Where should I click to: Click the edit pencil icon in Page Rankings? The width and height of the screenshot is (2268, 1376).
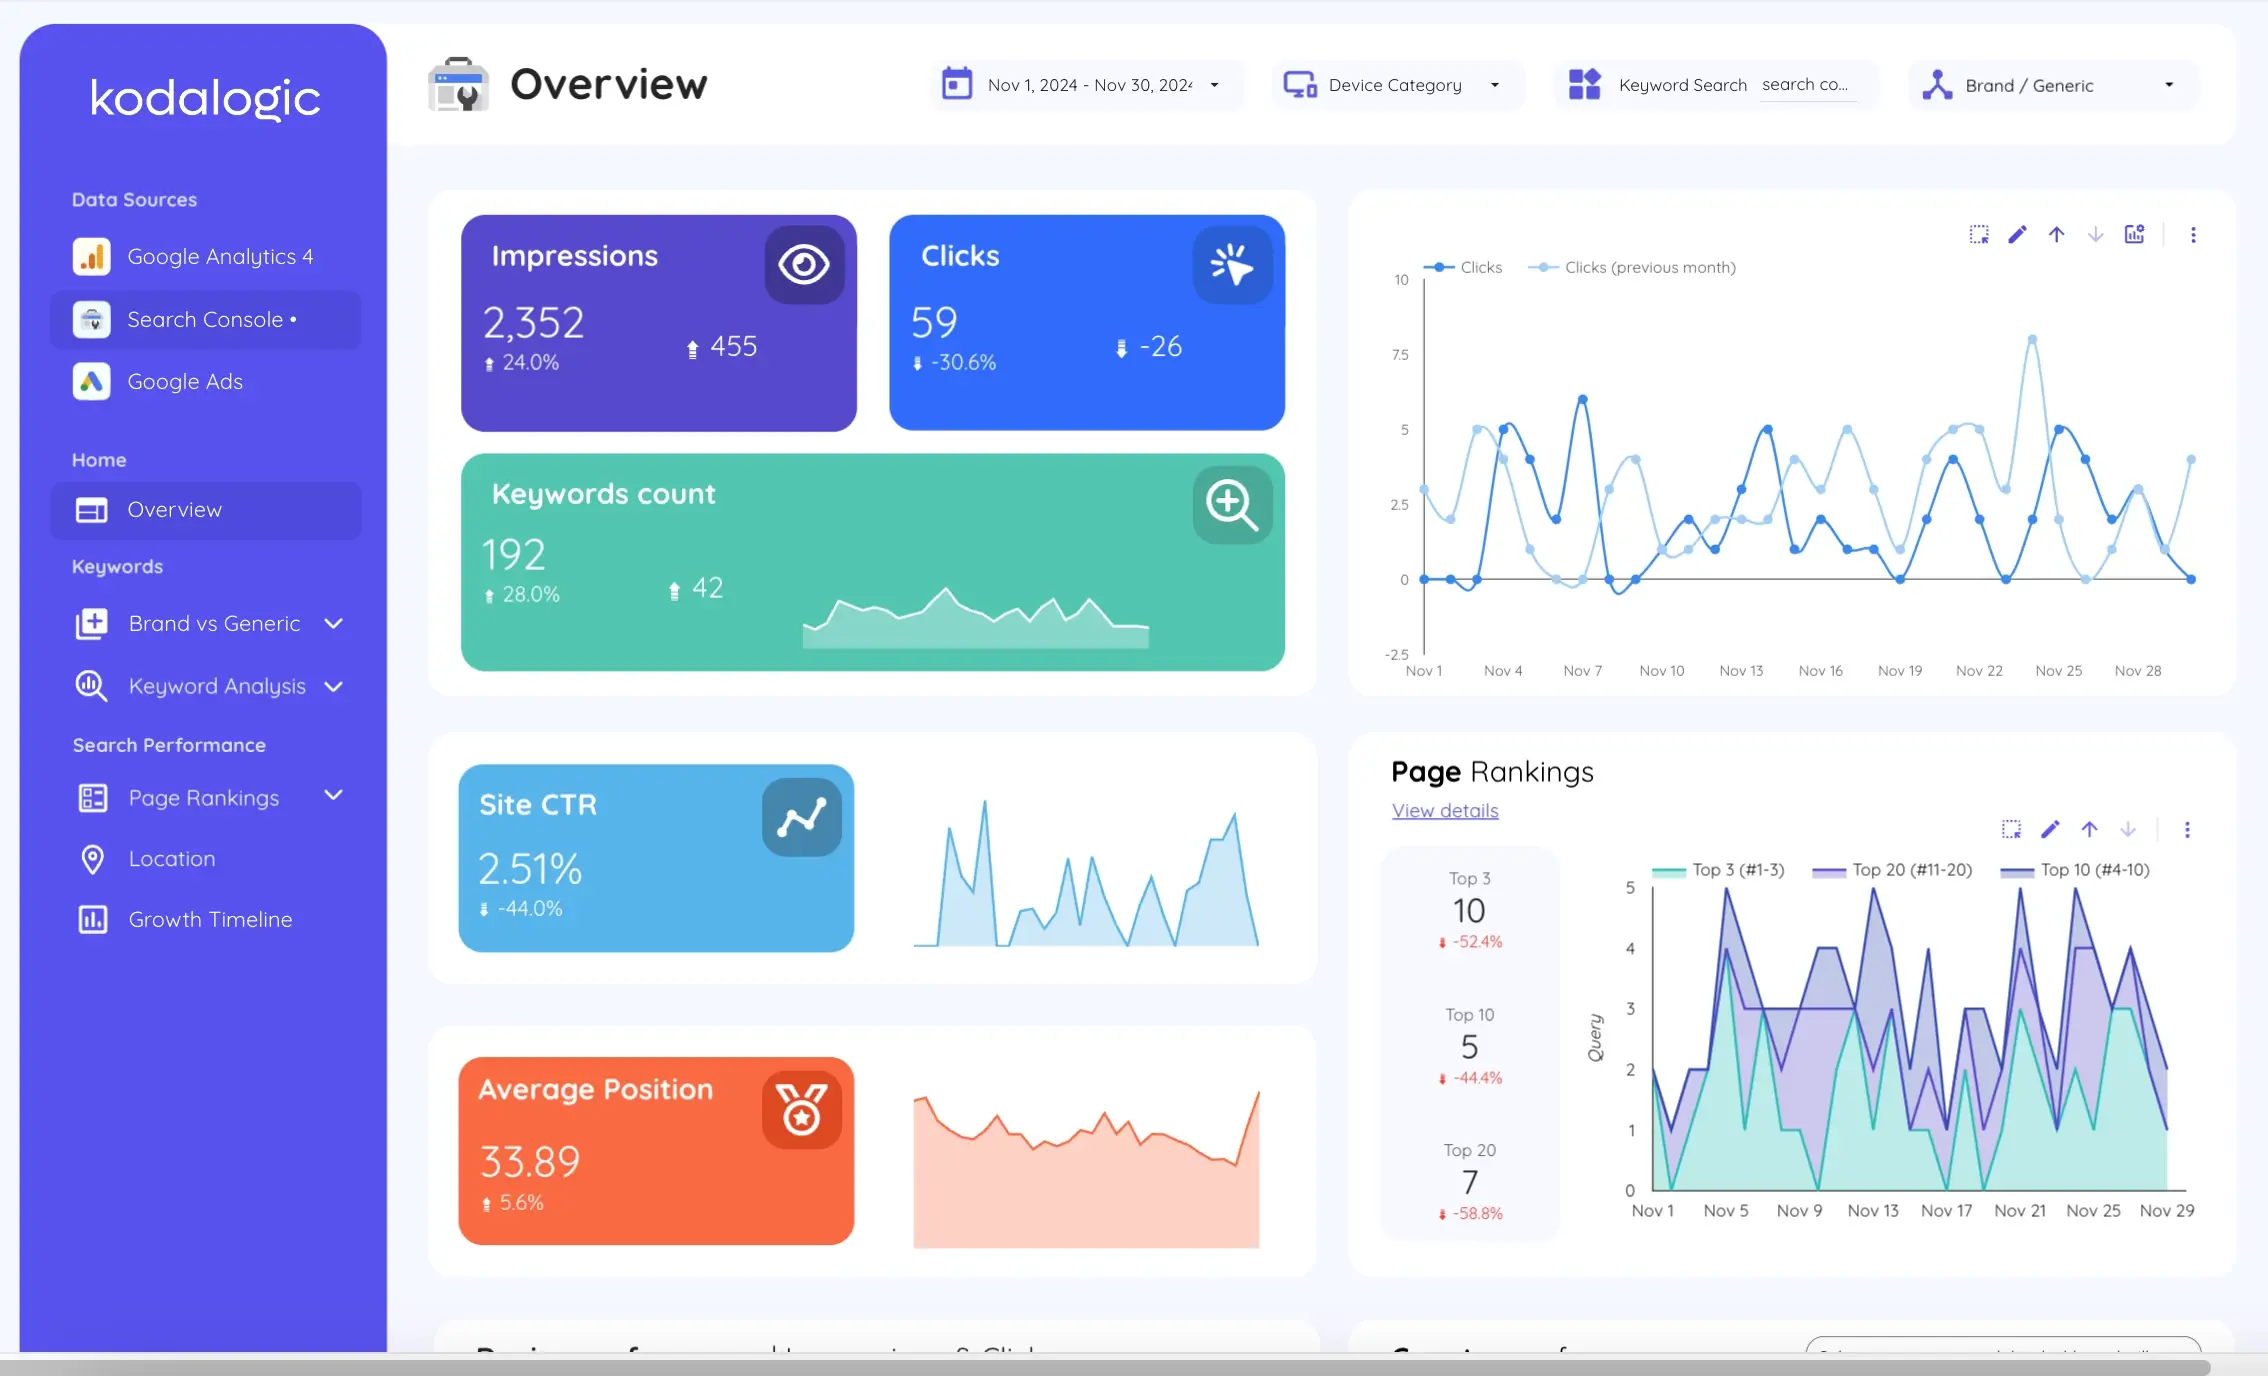click(x=2051, y=830)
